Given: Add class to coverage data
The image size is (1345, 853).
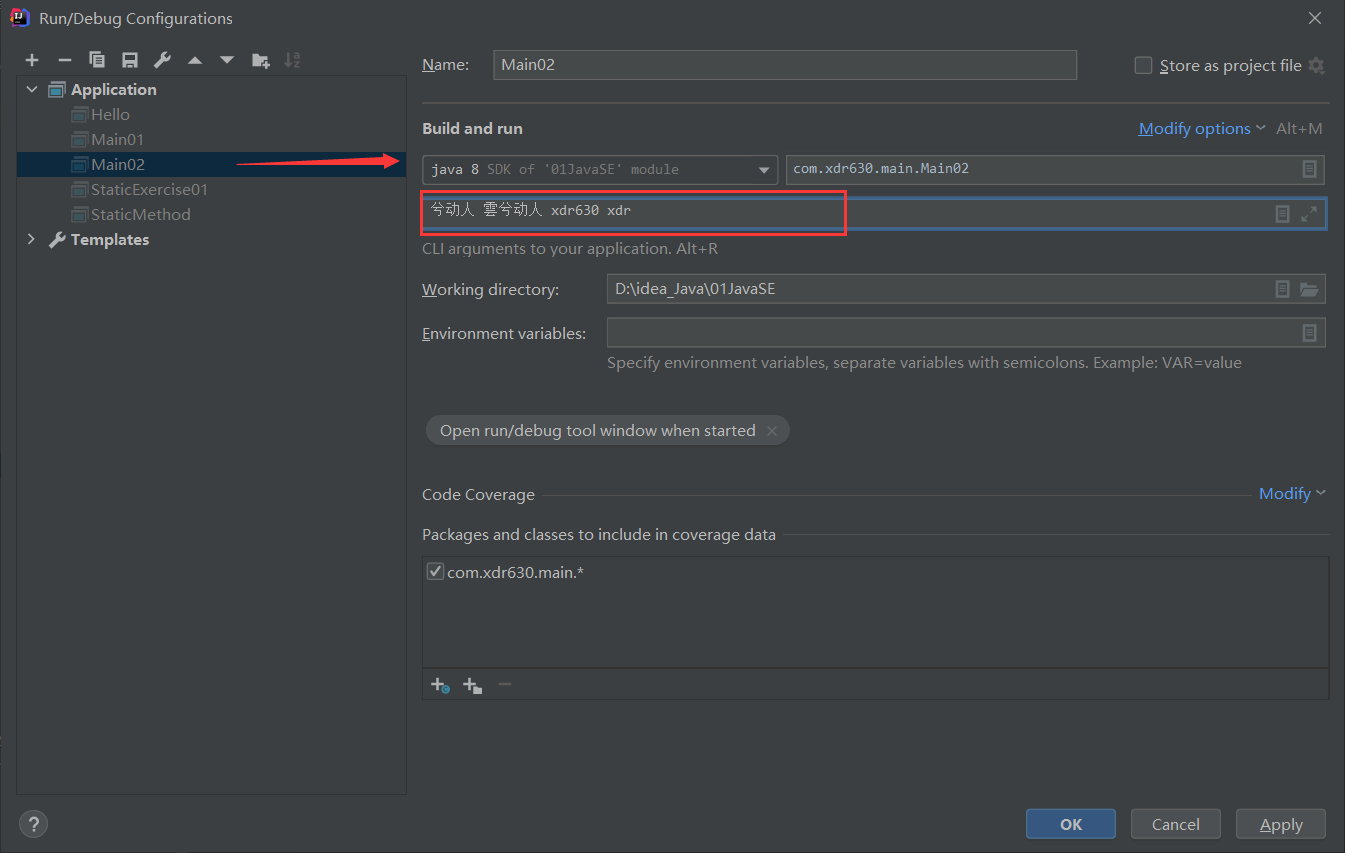Looking at the screenshot, I should (x=440, y=685).
